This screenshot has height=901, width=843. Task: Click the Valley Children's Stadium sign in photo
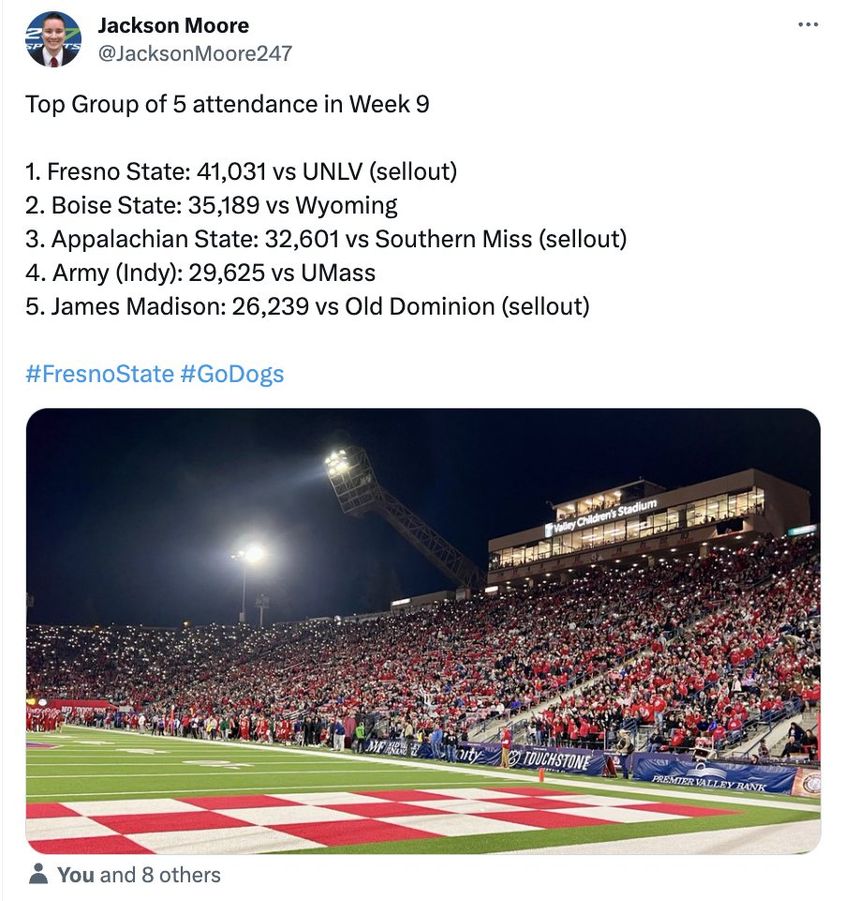601,516
